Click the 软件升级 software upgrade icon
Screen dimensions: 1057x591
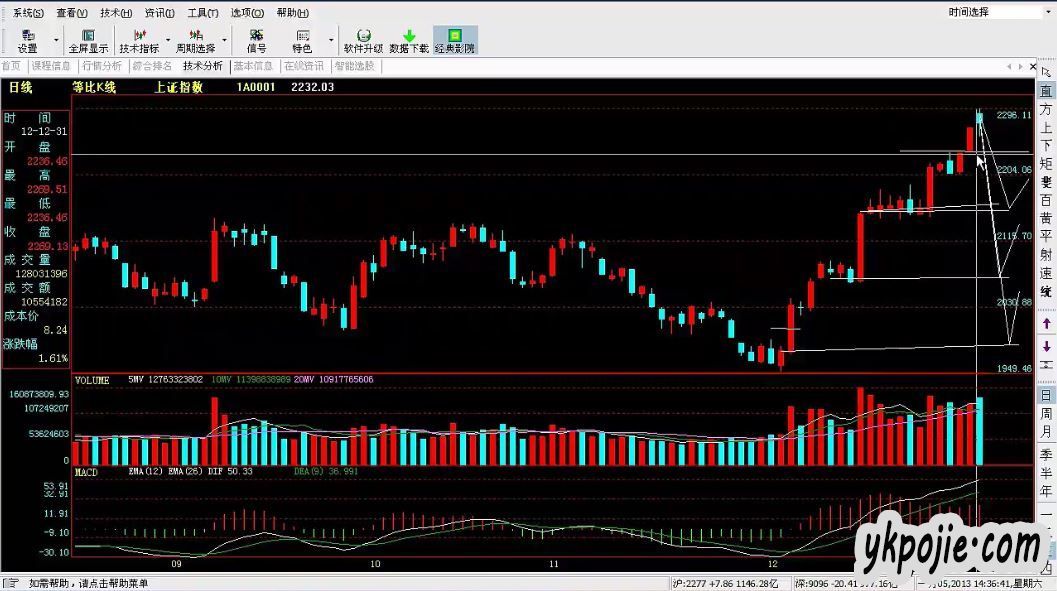pos(363,41)
